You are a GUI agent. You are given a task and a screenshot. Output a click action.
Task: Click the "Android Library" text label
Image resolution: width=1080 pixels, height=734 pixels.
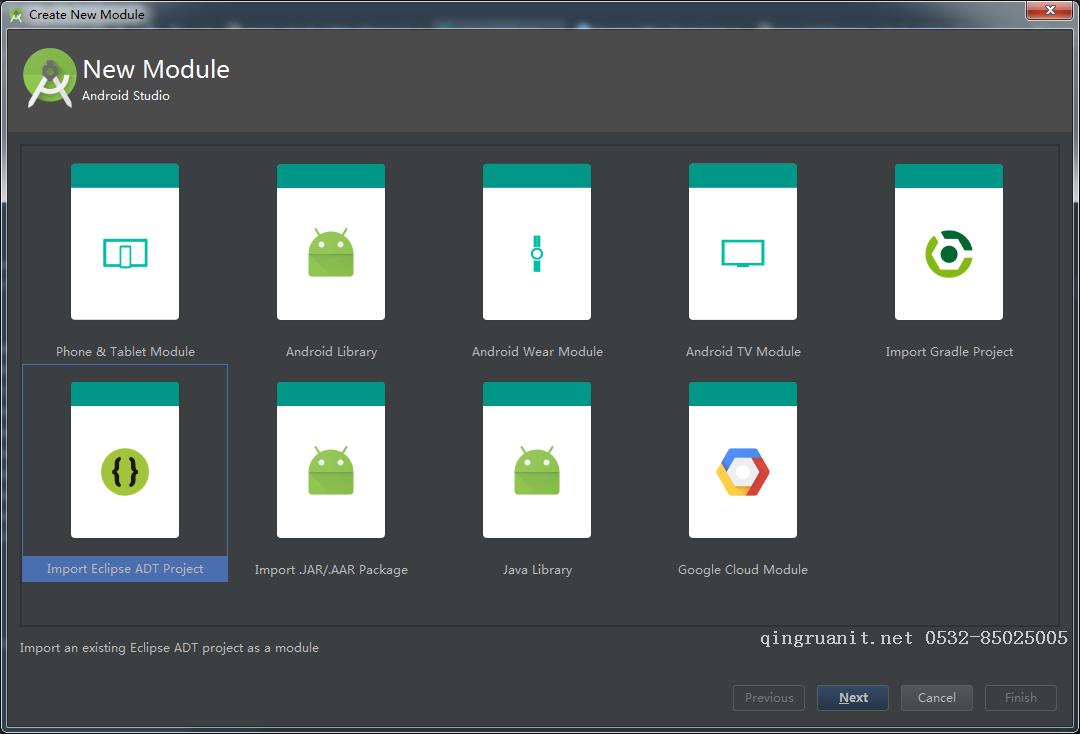coord(331,352)
